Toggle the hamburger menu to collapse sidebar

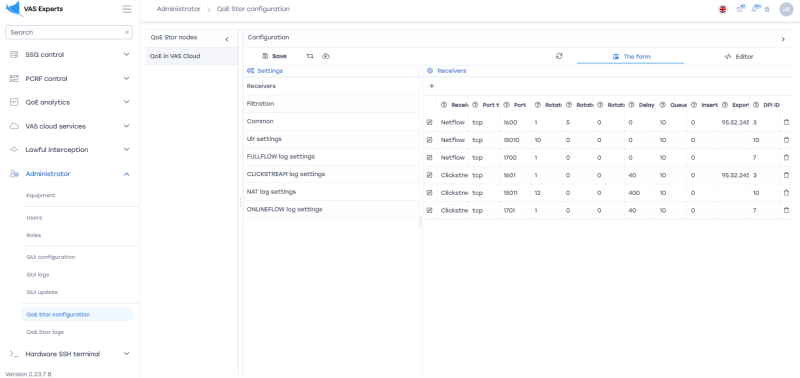tap(127, 9)
